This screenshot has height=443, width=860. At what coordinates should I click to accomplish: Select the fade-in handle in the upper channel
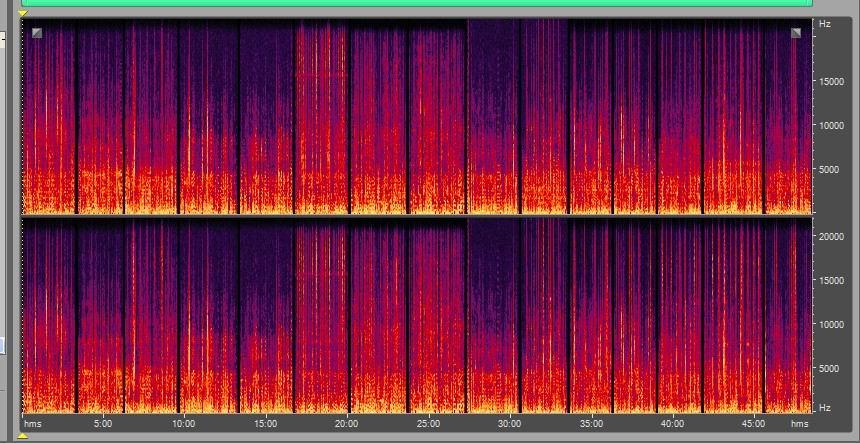tap(37, 33)
